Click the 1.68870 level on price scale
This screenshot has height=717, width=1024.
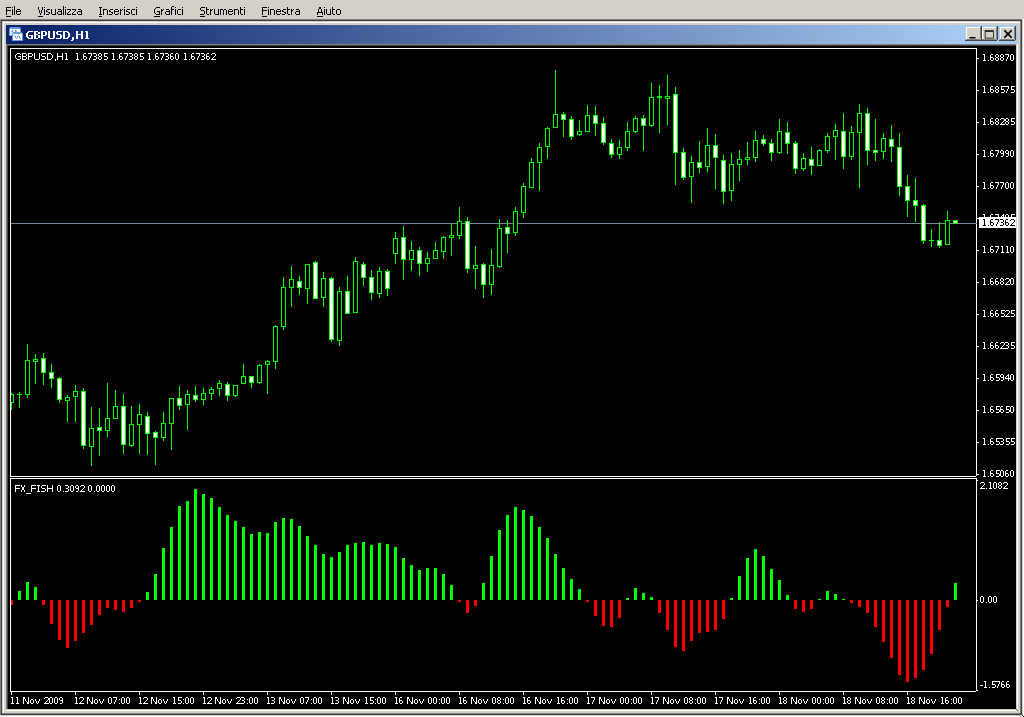coord(997,58)
